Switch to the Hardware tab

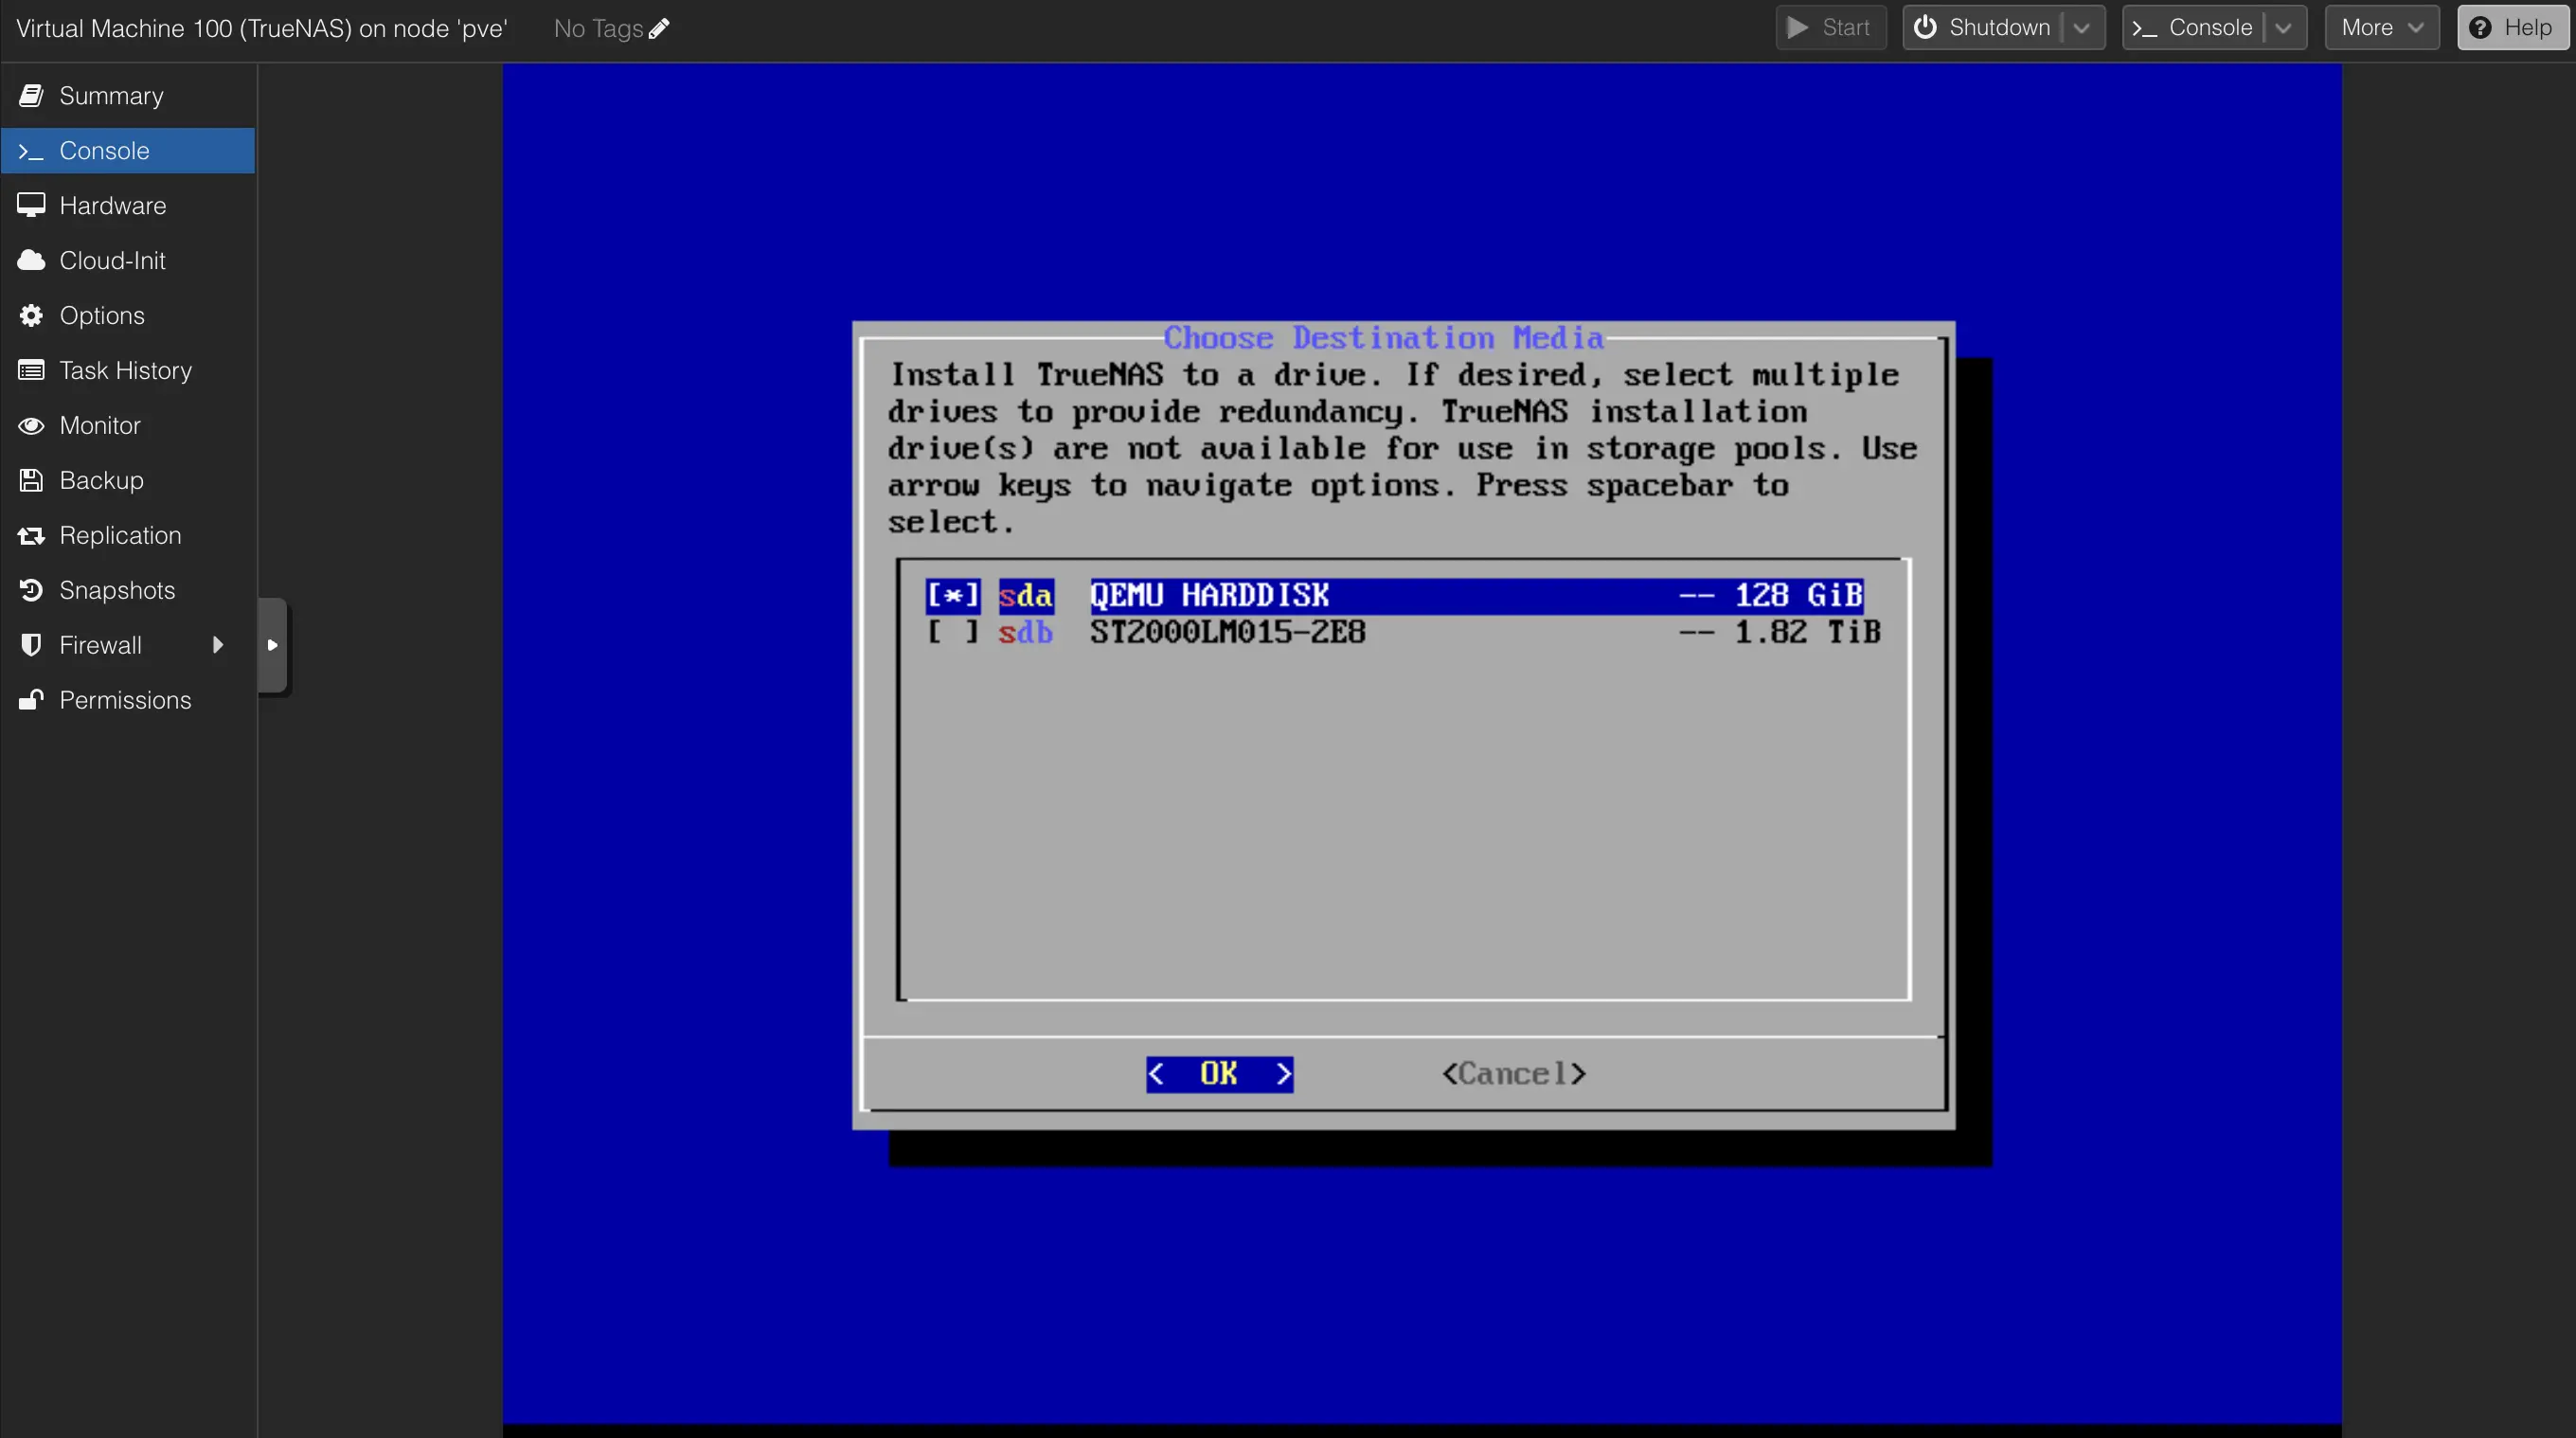pyautogui.click(x=128, y=206)
